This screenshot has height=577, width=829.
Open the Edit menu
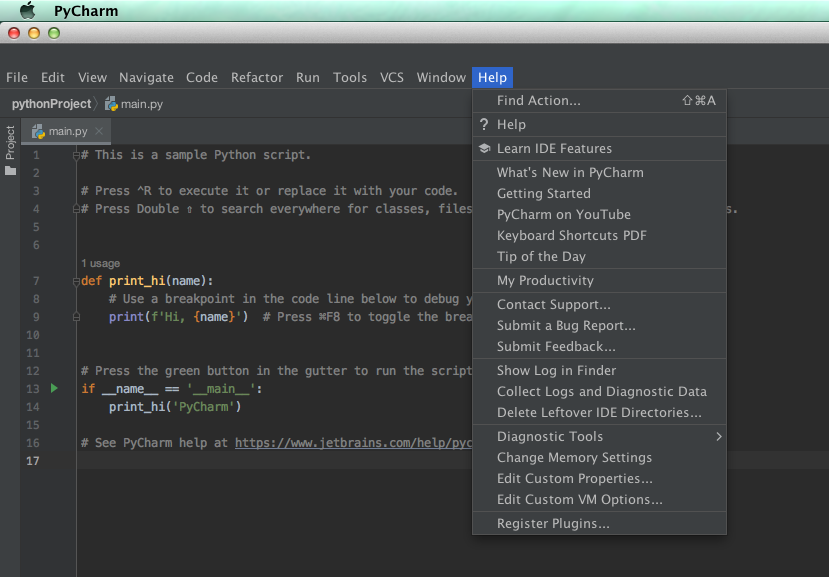point(53,77)
